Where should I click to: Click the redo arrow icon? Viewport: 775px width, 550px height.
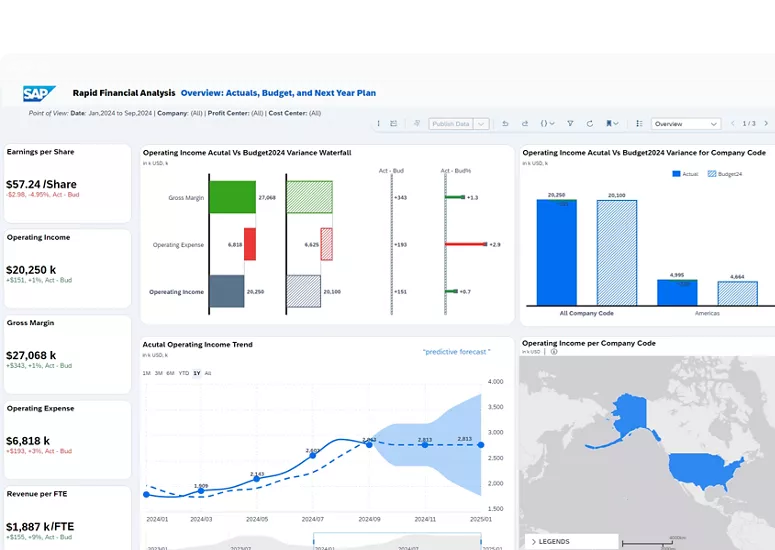point(526,124)
